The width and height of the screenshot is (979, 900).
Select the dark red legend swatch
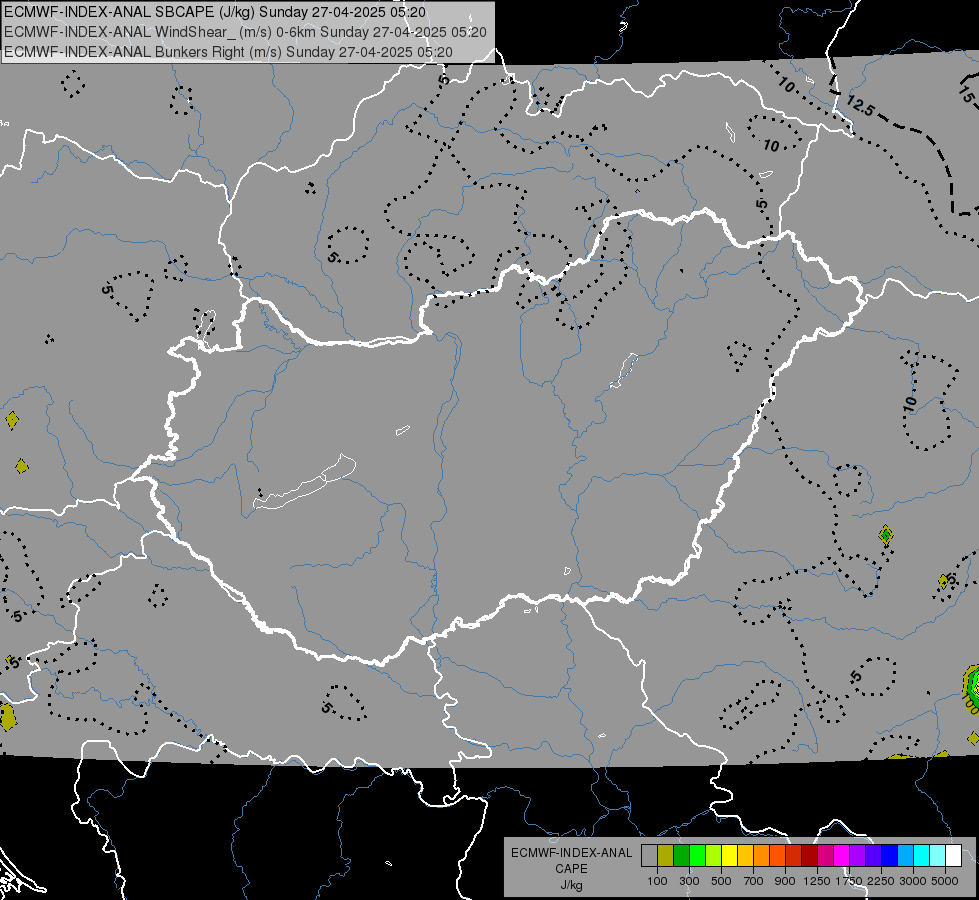pyautogui.click(x=809, y=856)
